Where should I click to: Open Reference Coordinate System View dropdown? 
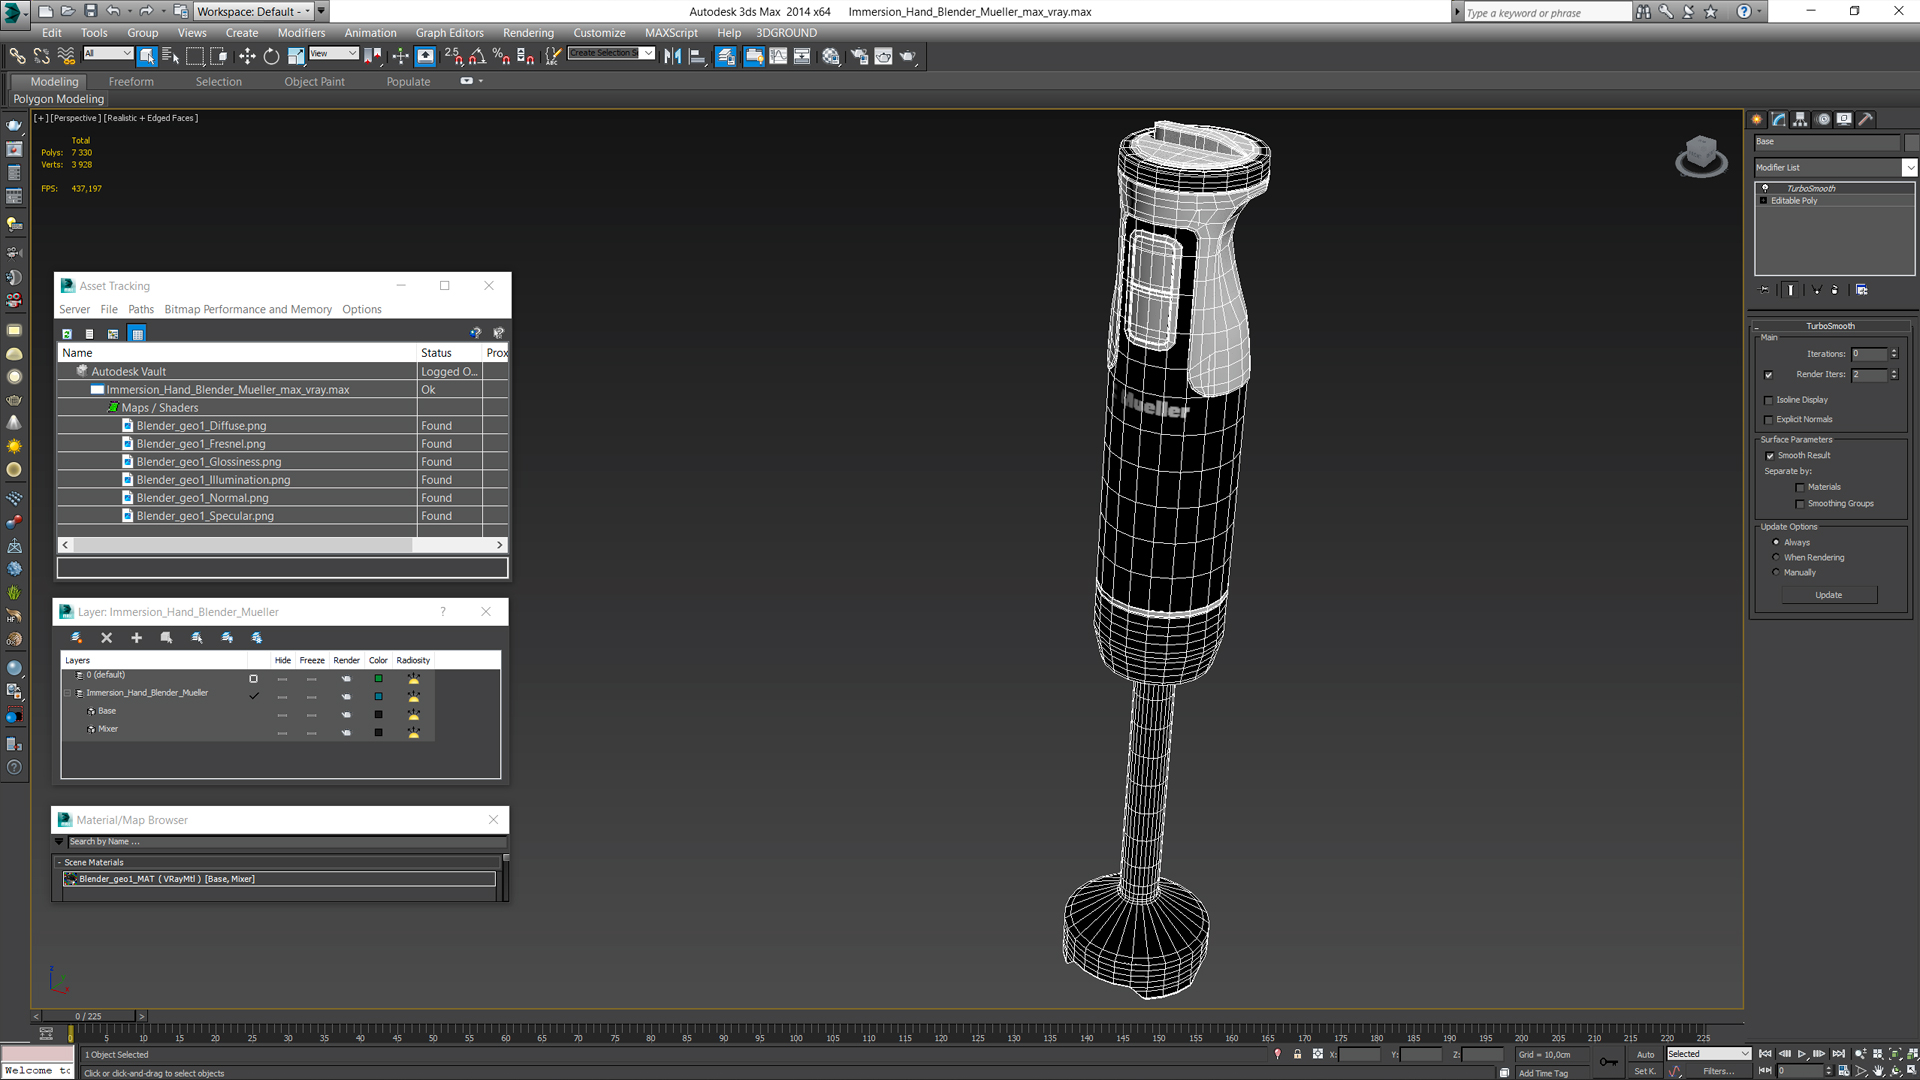(333, 54)
